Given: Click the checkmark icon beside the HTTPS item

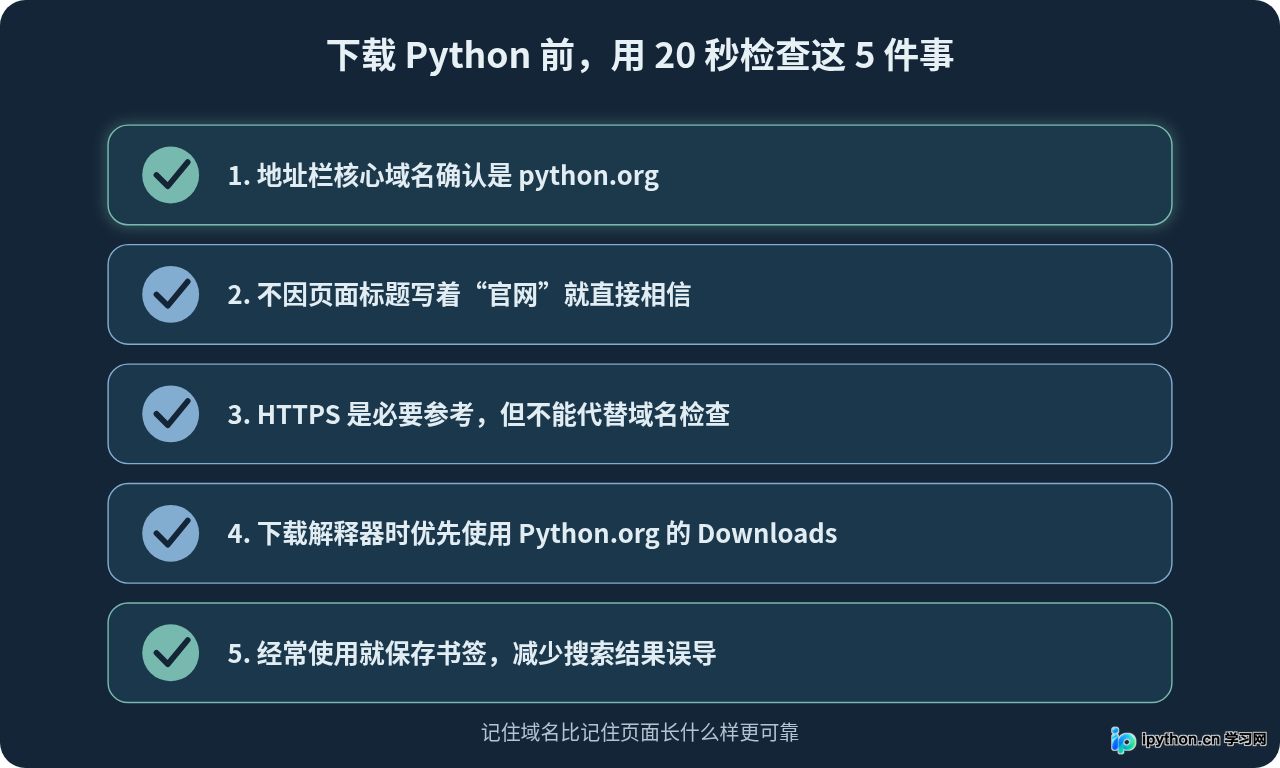Looking at the screenshot, I should 170,414.
